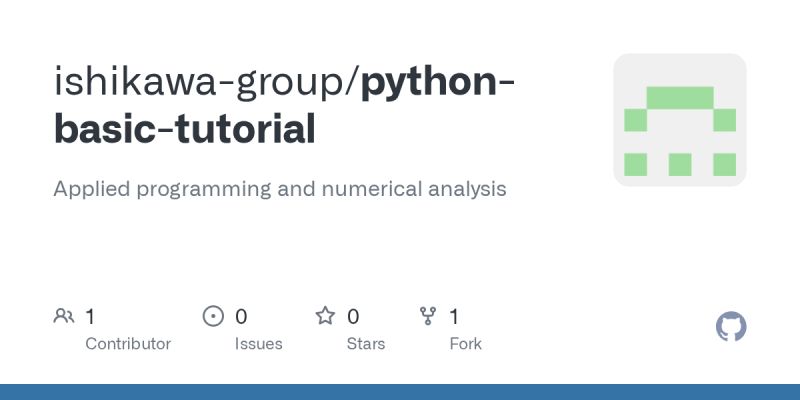Click the blue bottom language bar
The height and width of the screenshot is (400, 800).
click(400, 392)
